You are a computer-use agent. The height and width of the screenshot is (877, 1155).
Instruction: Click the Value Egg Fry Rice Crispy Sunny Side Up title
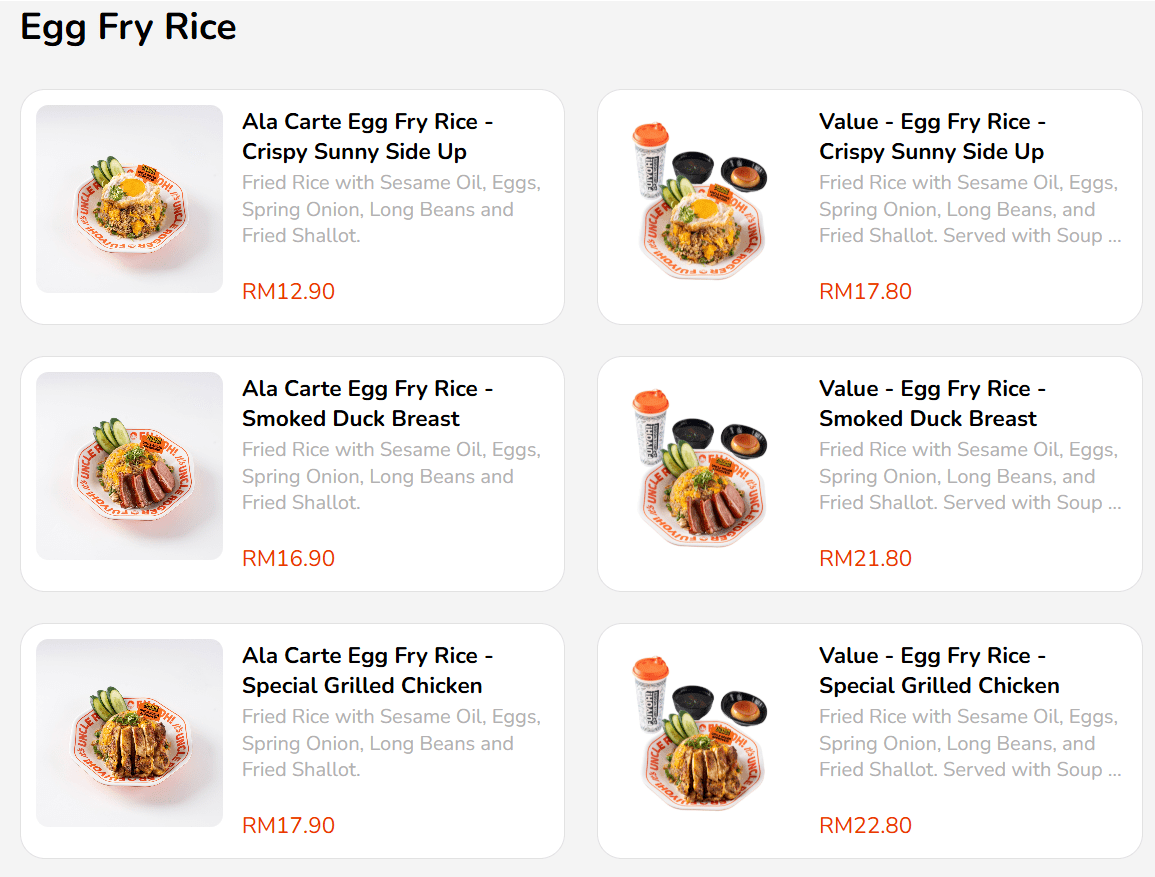coord(931,137)
